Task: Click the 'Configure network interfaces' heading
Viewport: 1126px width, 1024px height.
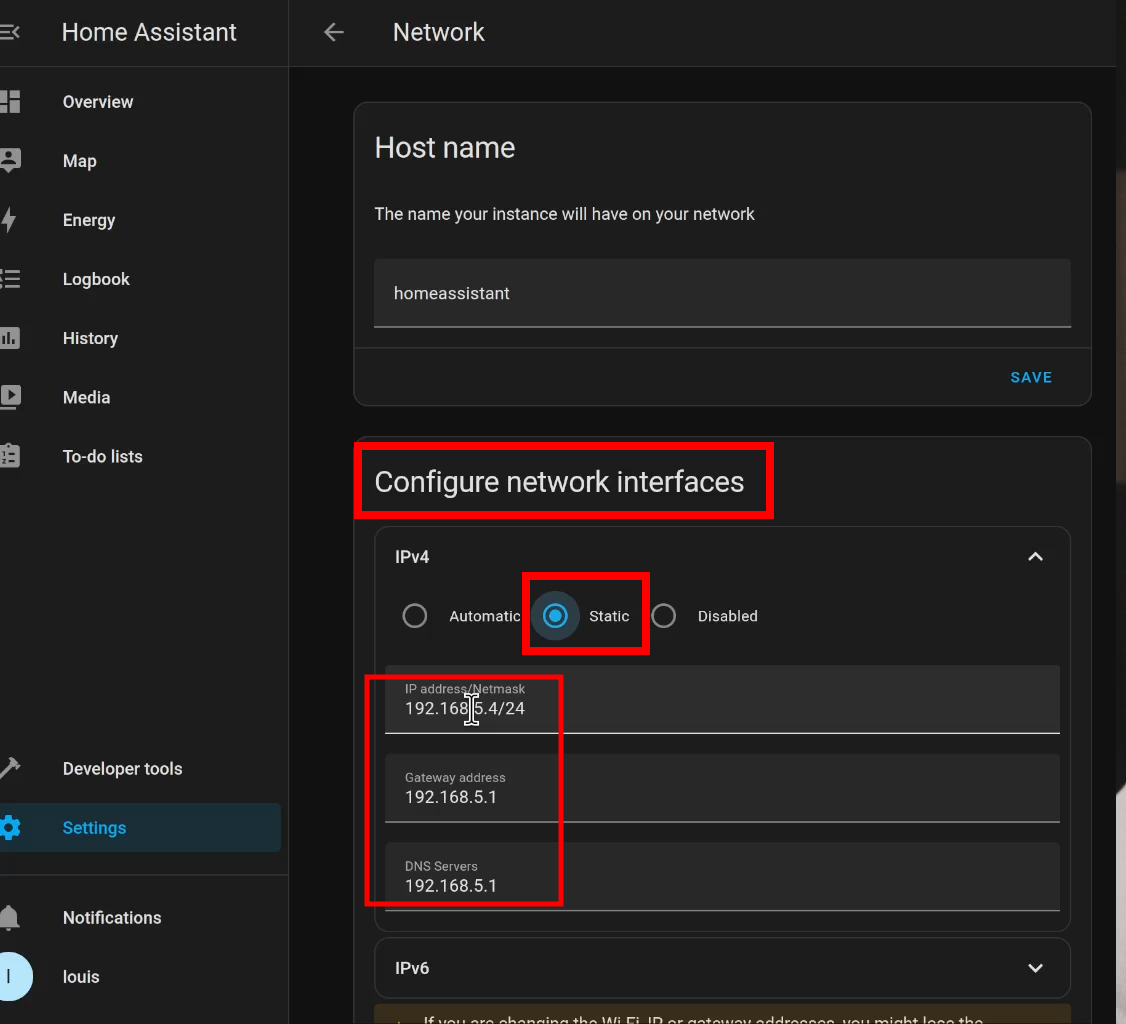Action: tap(559, 482)
